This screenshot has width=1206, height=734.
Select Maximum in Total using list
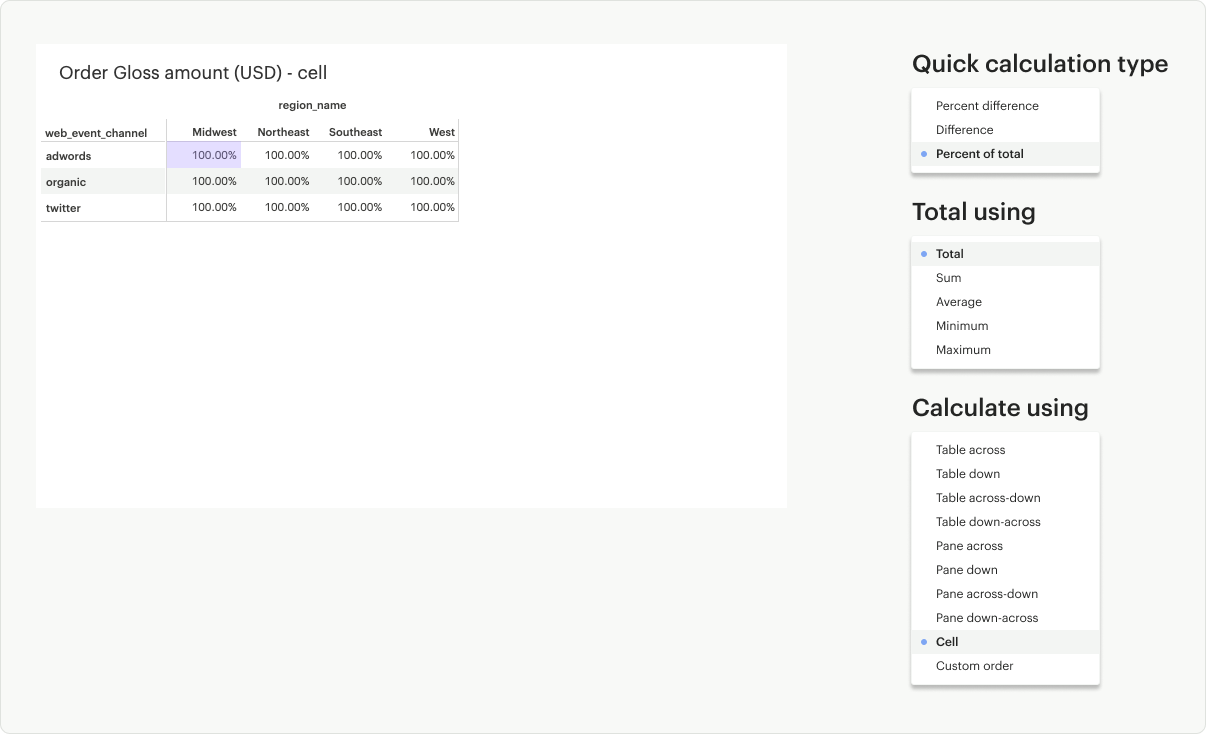[962, 350]
